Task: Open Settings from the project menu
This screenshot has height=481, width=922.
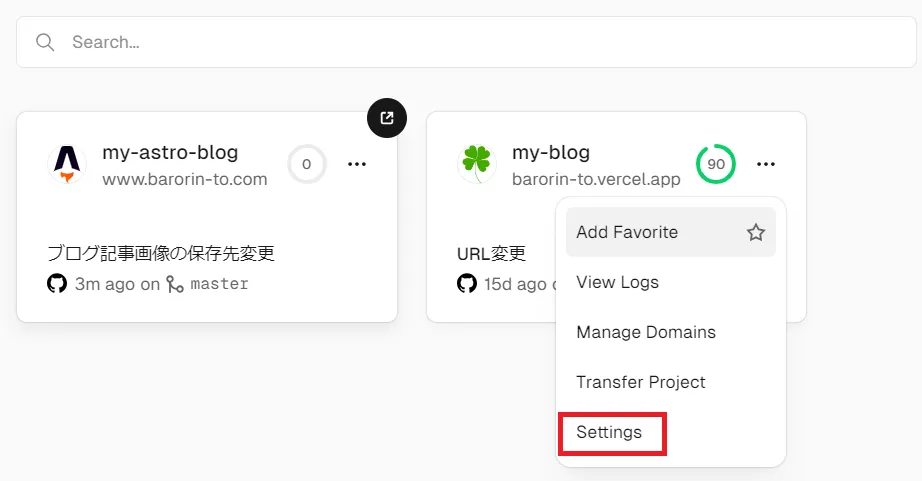Action: (609, 433)
